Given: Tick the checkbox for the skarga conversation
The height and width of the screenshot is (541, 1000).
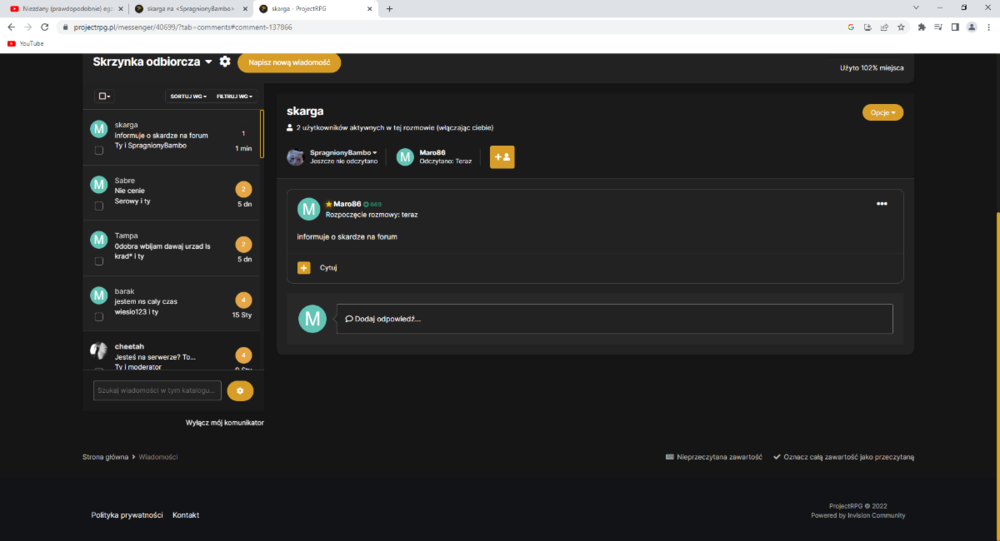Looking at the screenshot, I should click(99, 151).
